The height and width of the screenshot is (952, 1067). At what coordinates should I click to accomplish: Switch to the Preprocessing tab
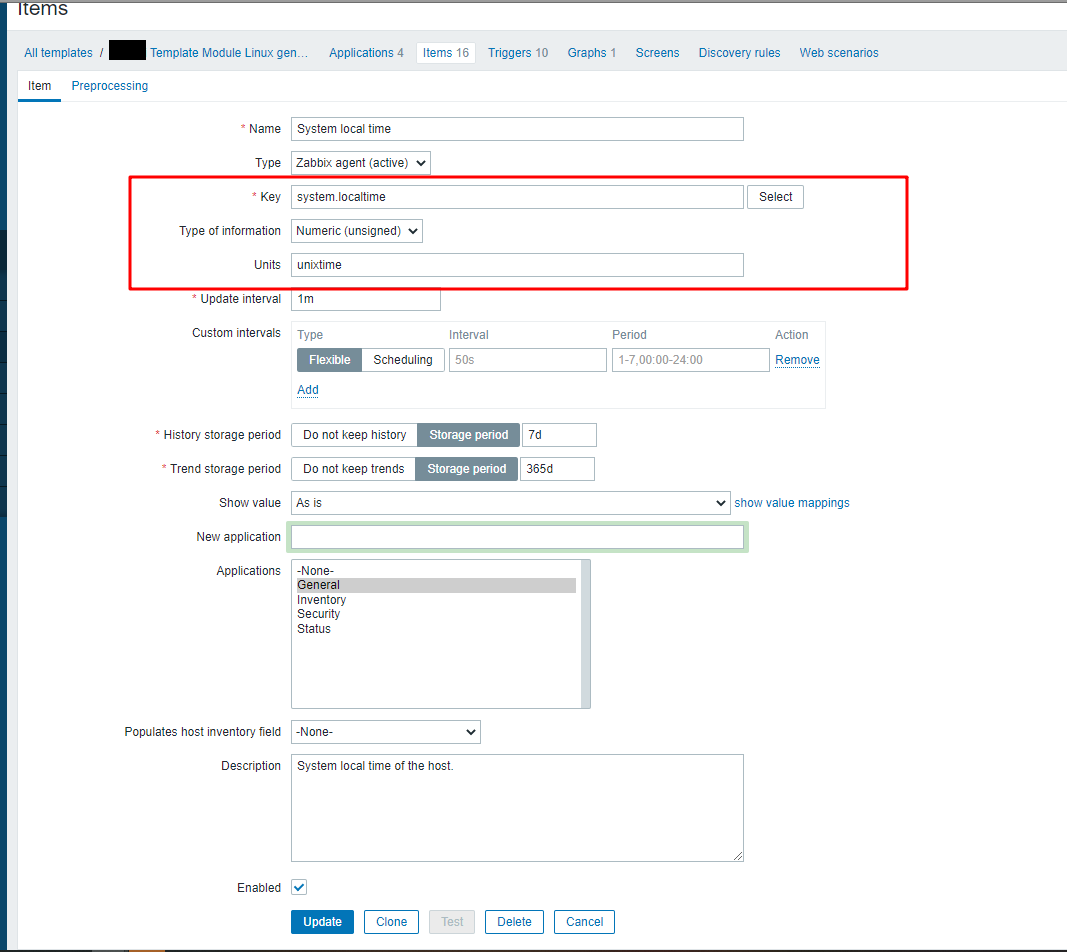(109, 86)
